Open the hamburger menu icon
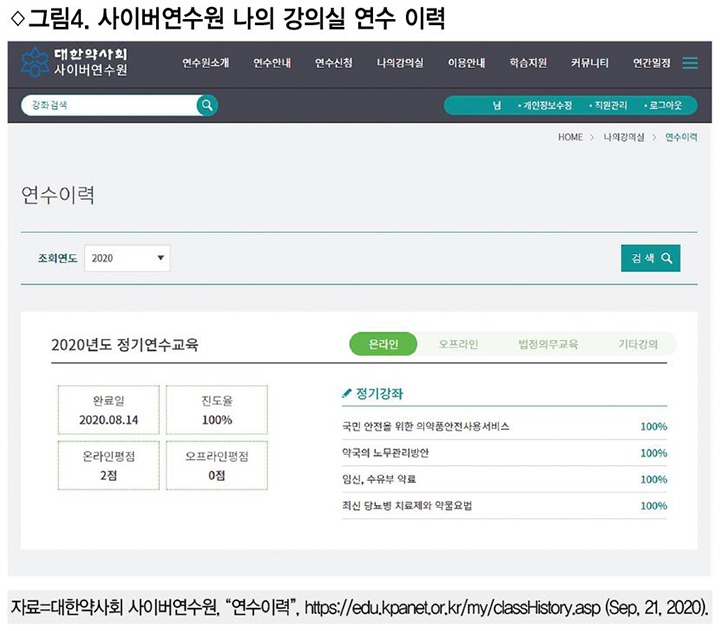The height and width of the screenshot is (631, 720). [690, 63]
